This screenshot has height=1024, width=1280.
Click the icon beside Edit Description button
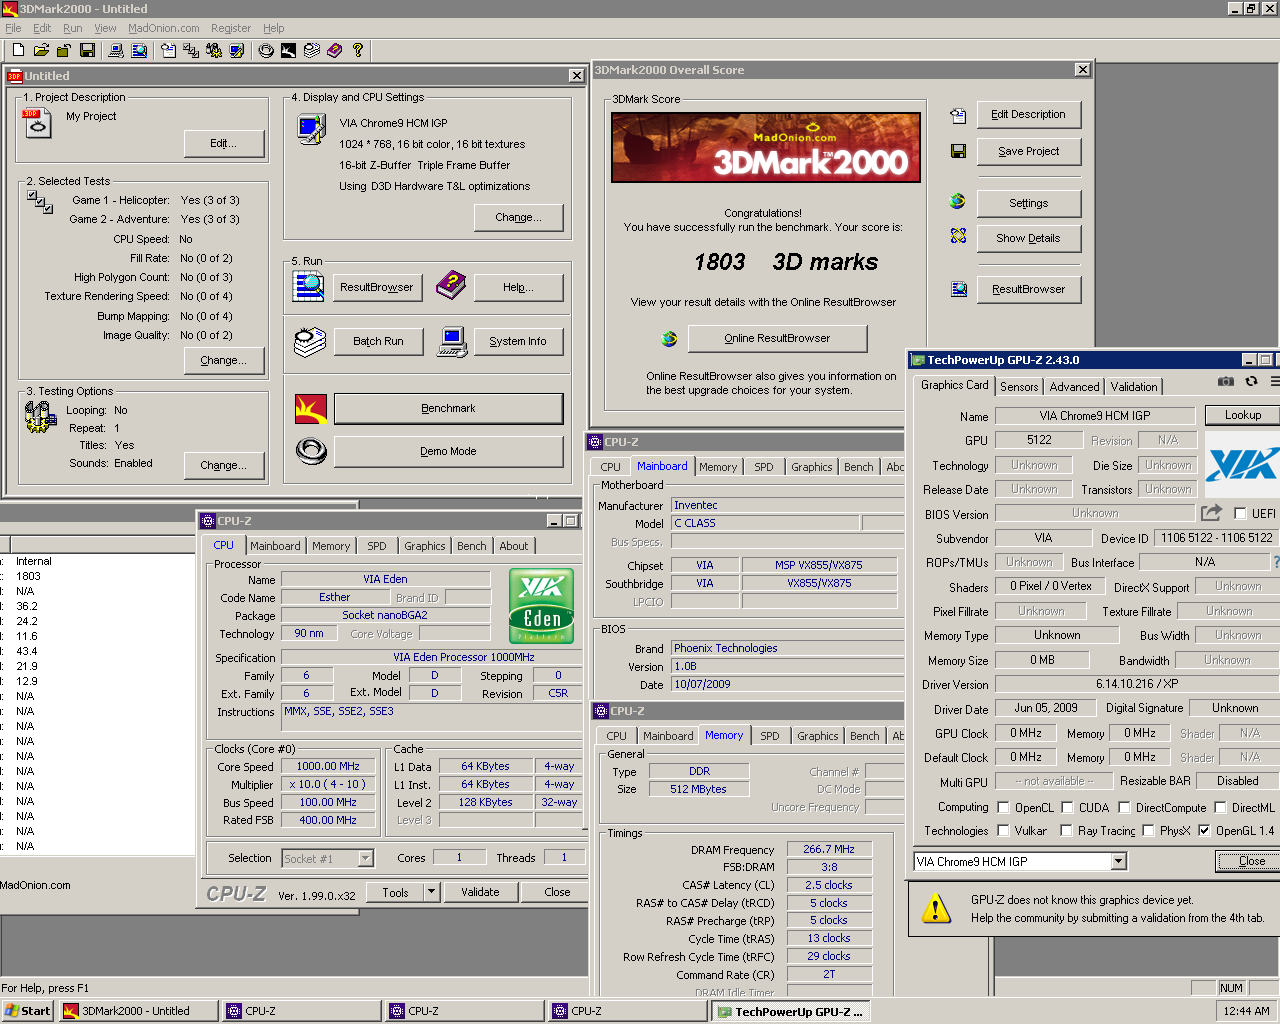point(958,115)
